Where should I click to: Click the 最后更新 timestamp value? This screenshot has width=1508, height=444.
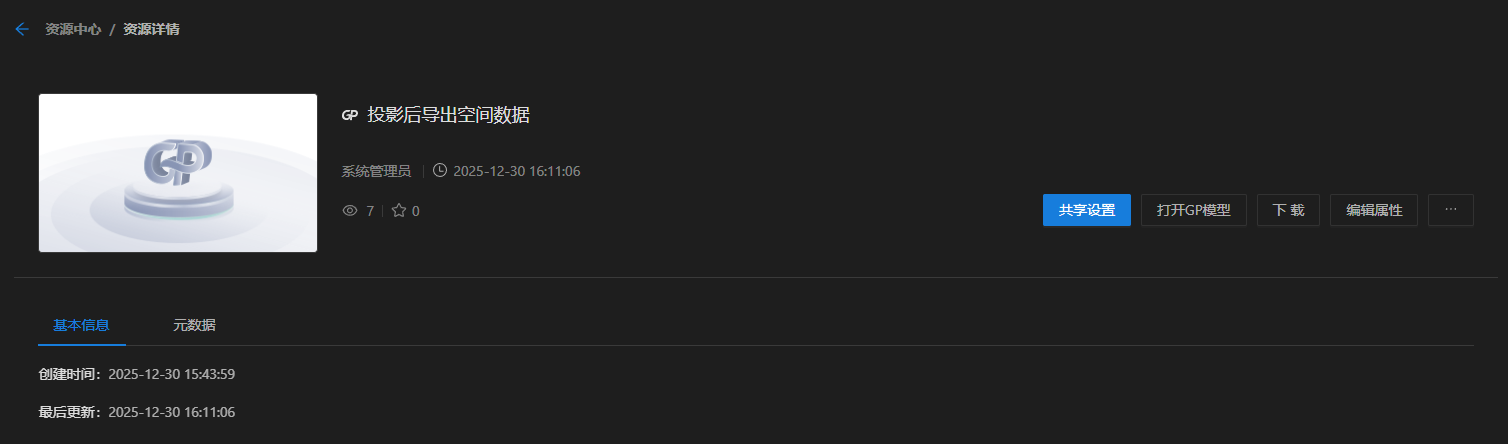coord(171,412)
